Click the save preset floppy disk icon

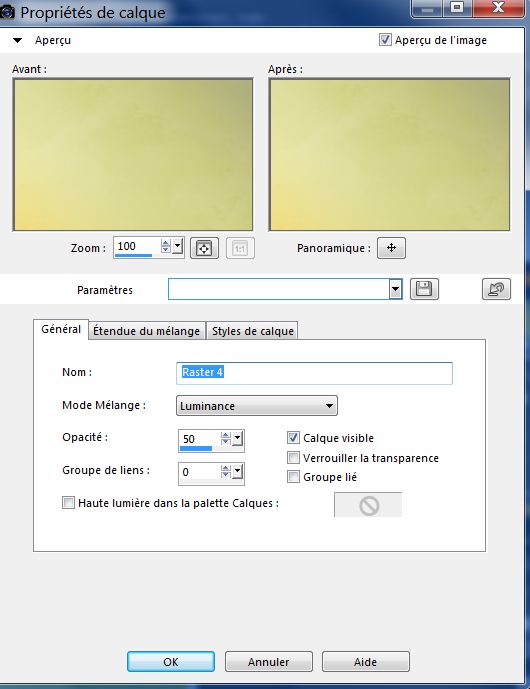(x=424, y=289)
